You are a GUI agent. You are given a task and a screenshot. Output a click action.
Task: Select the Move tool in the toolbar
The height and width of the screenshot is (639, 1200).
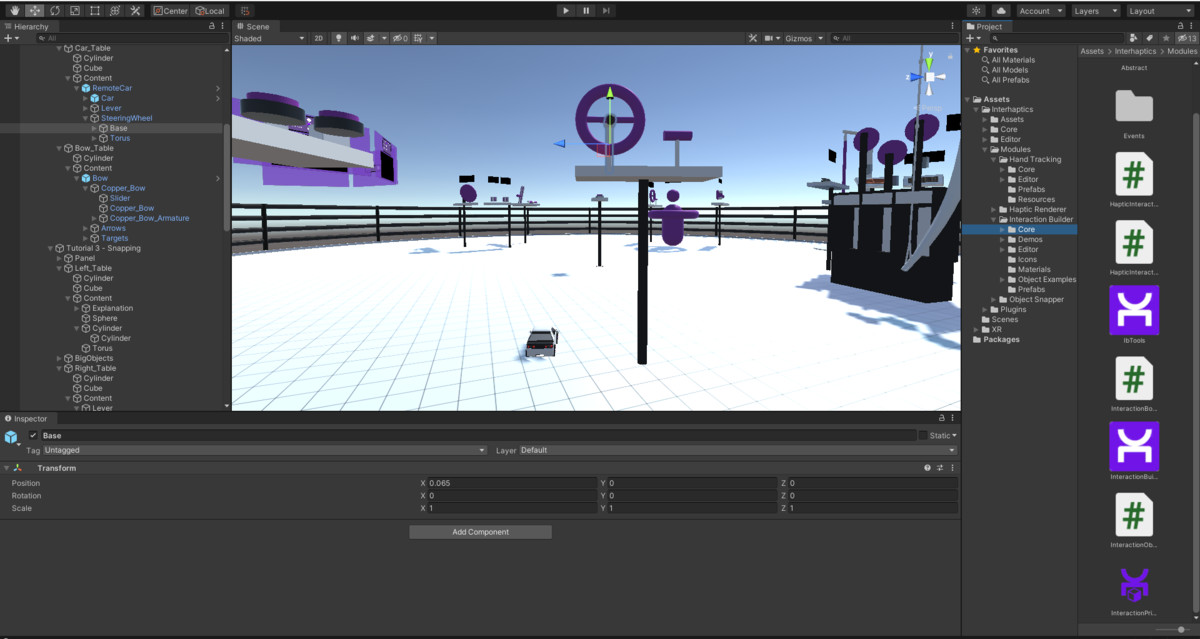point(34,10)
